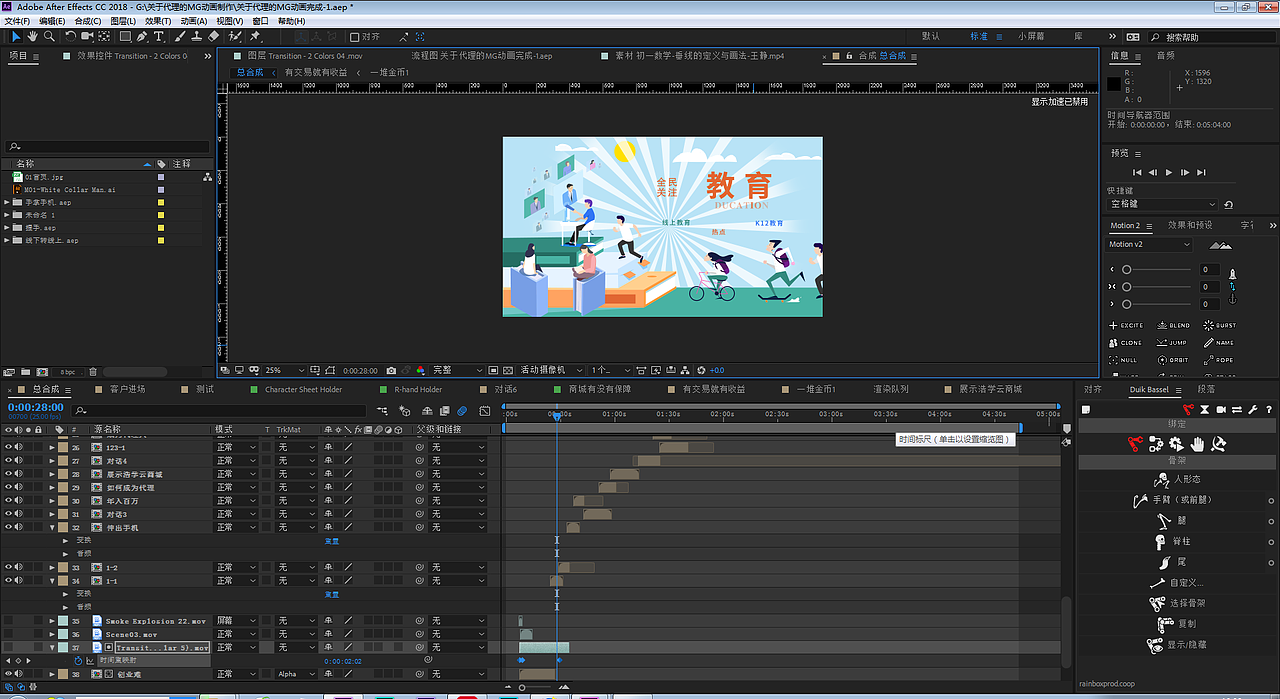Open the 文件(F) menu
The height and width of the screenshot is (699, 1280).
coord(18,21)
